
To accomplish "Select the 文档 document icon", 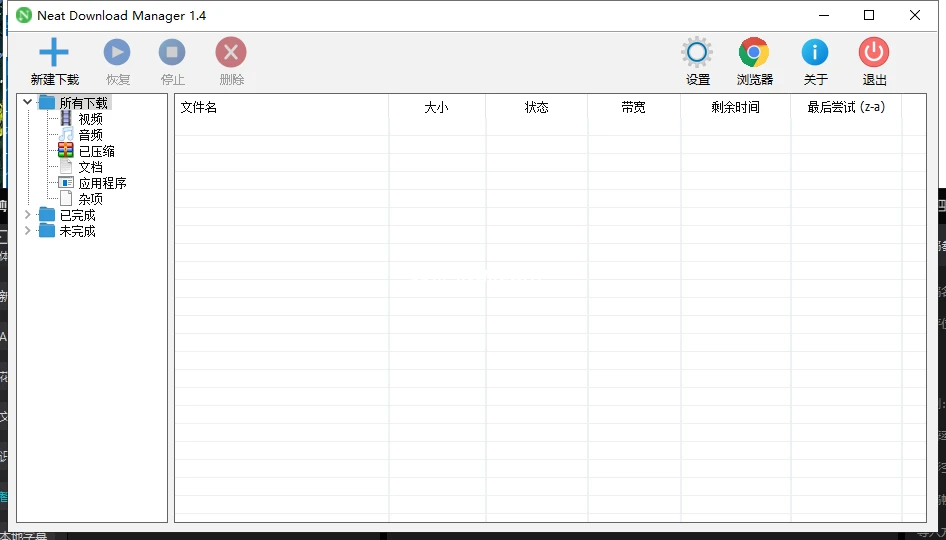I will (66, 166).
